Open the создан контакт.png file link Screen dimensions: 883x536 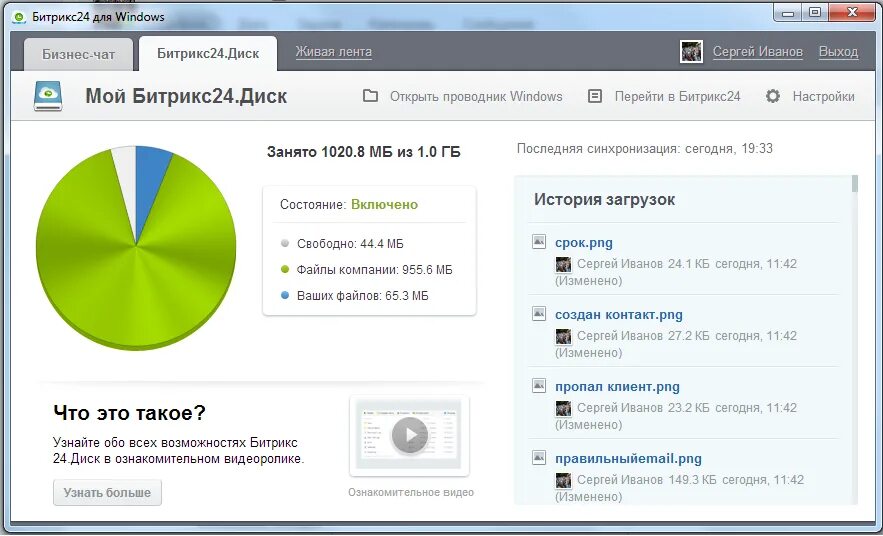[618, 315]
